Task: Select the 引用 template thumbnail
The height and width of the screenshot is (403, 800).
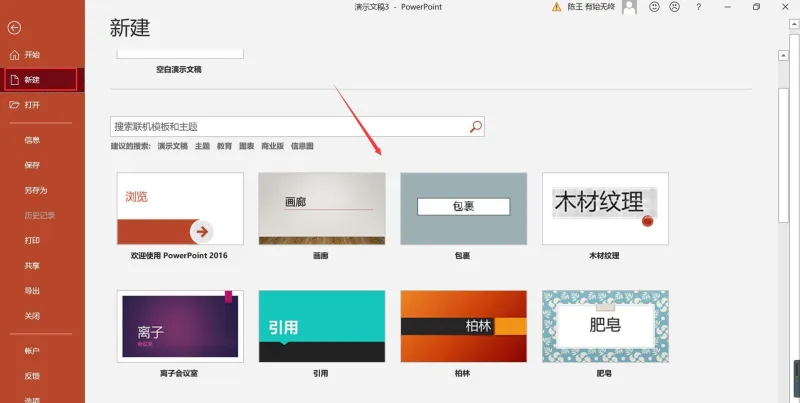Action: point(322,326)
